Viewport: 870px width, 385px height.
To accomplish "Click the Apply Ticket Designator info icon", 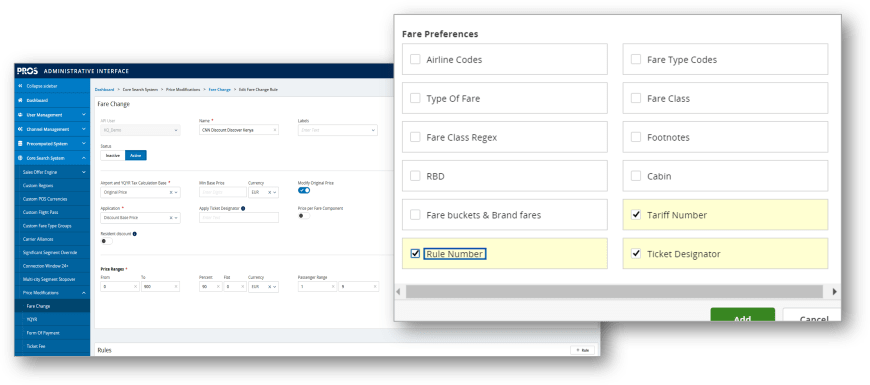I will (244, 209).
